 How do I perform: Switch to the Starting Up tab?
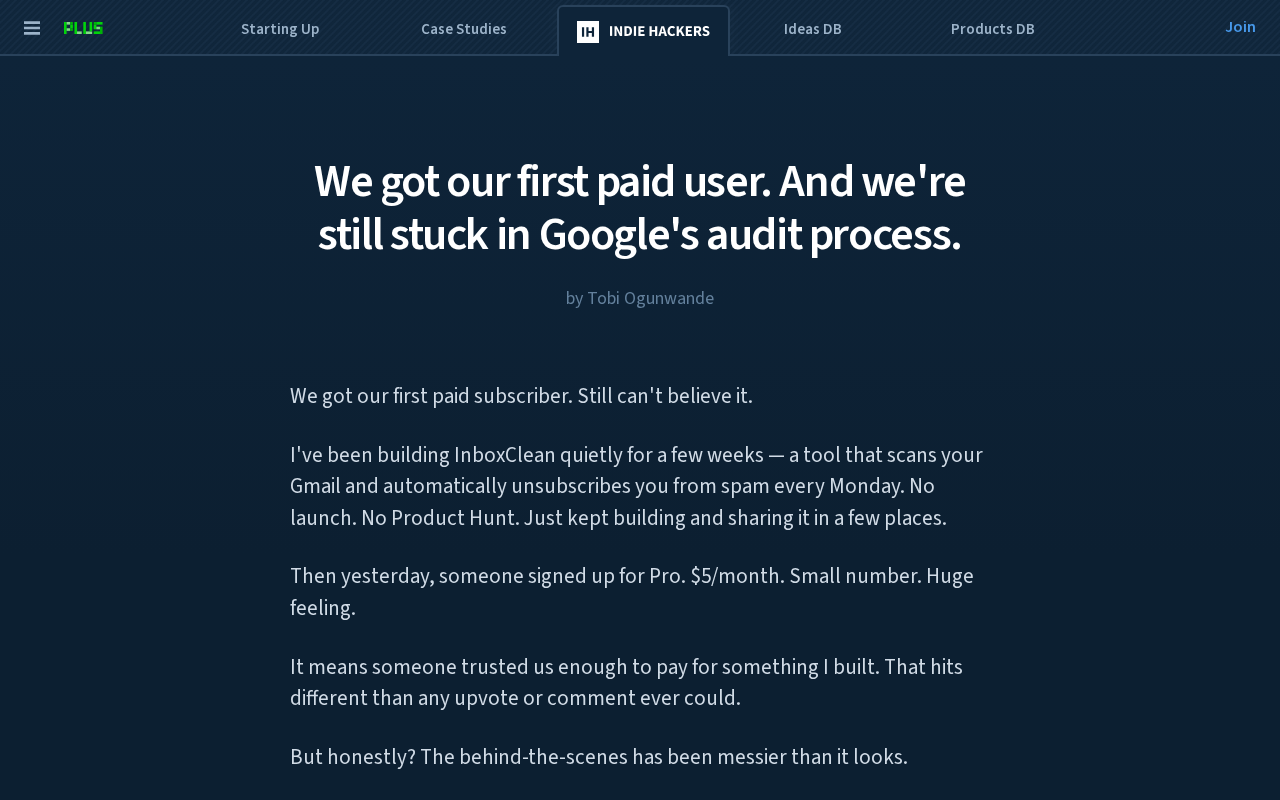click(x=280, y=29)
